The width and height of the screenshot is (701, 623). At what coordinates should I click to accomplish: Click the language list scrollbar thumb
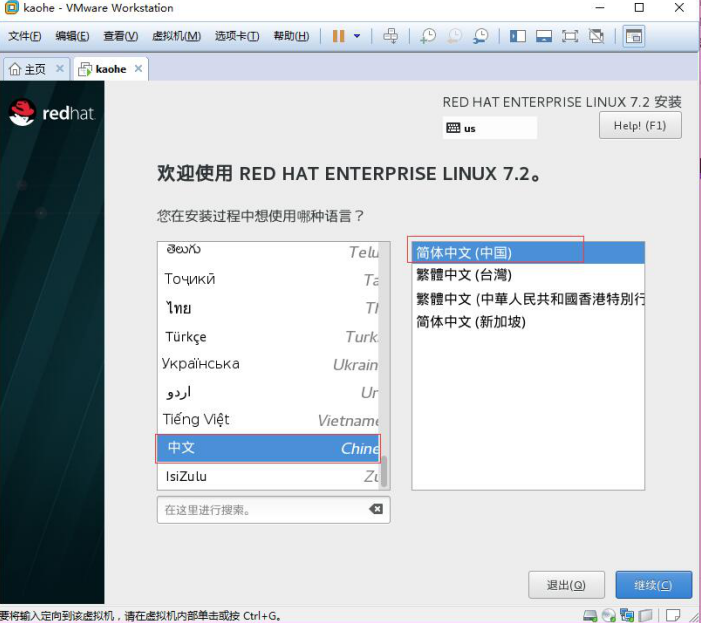[x=384, y=471]
